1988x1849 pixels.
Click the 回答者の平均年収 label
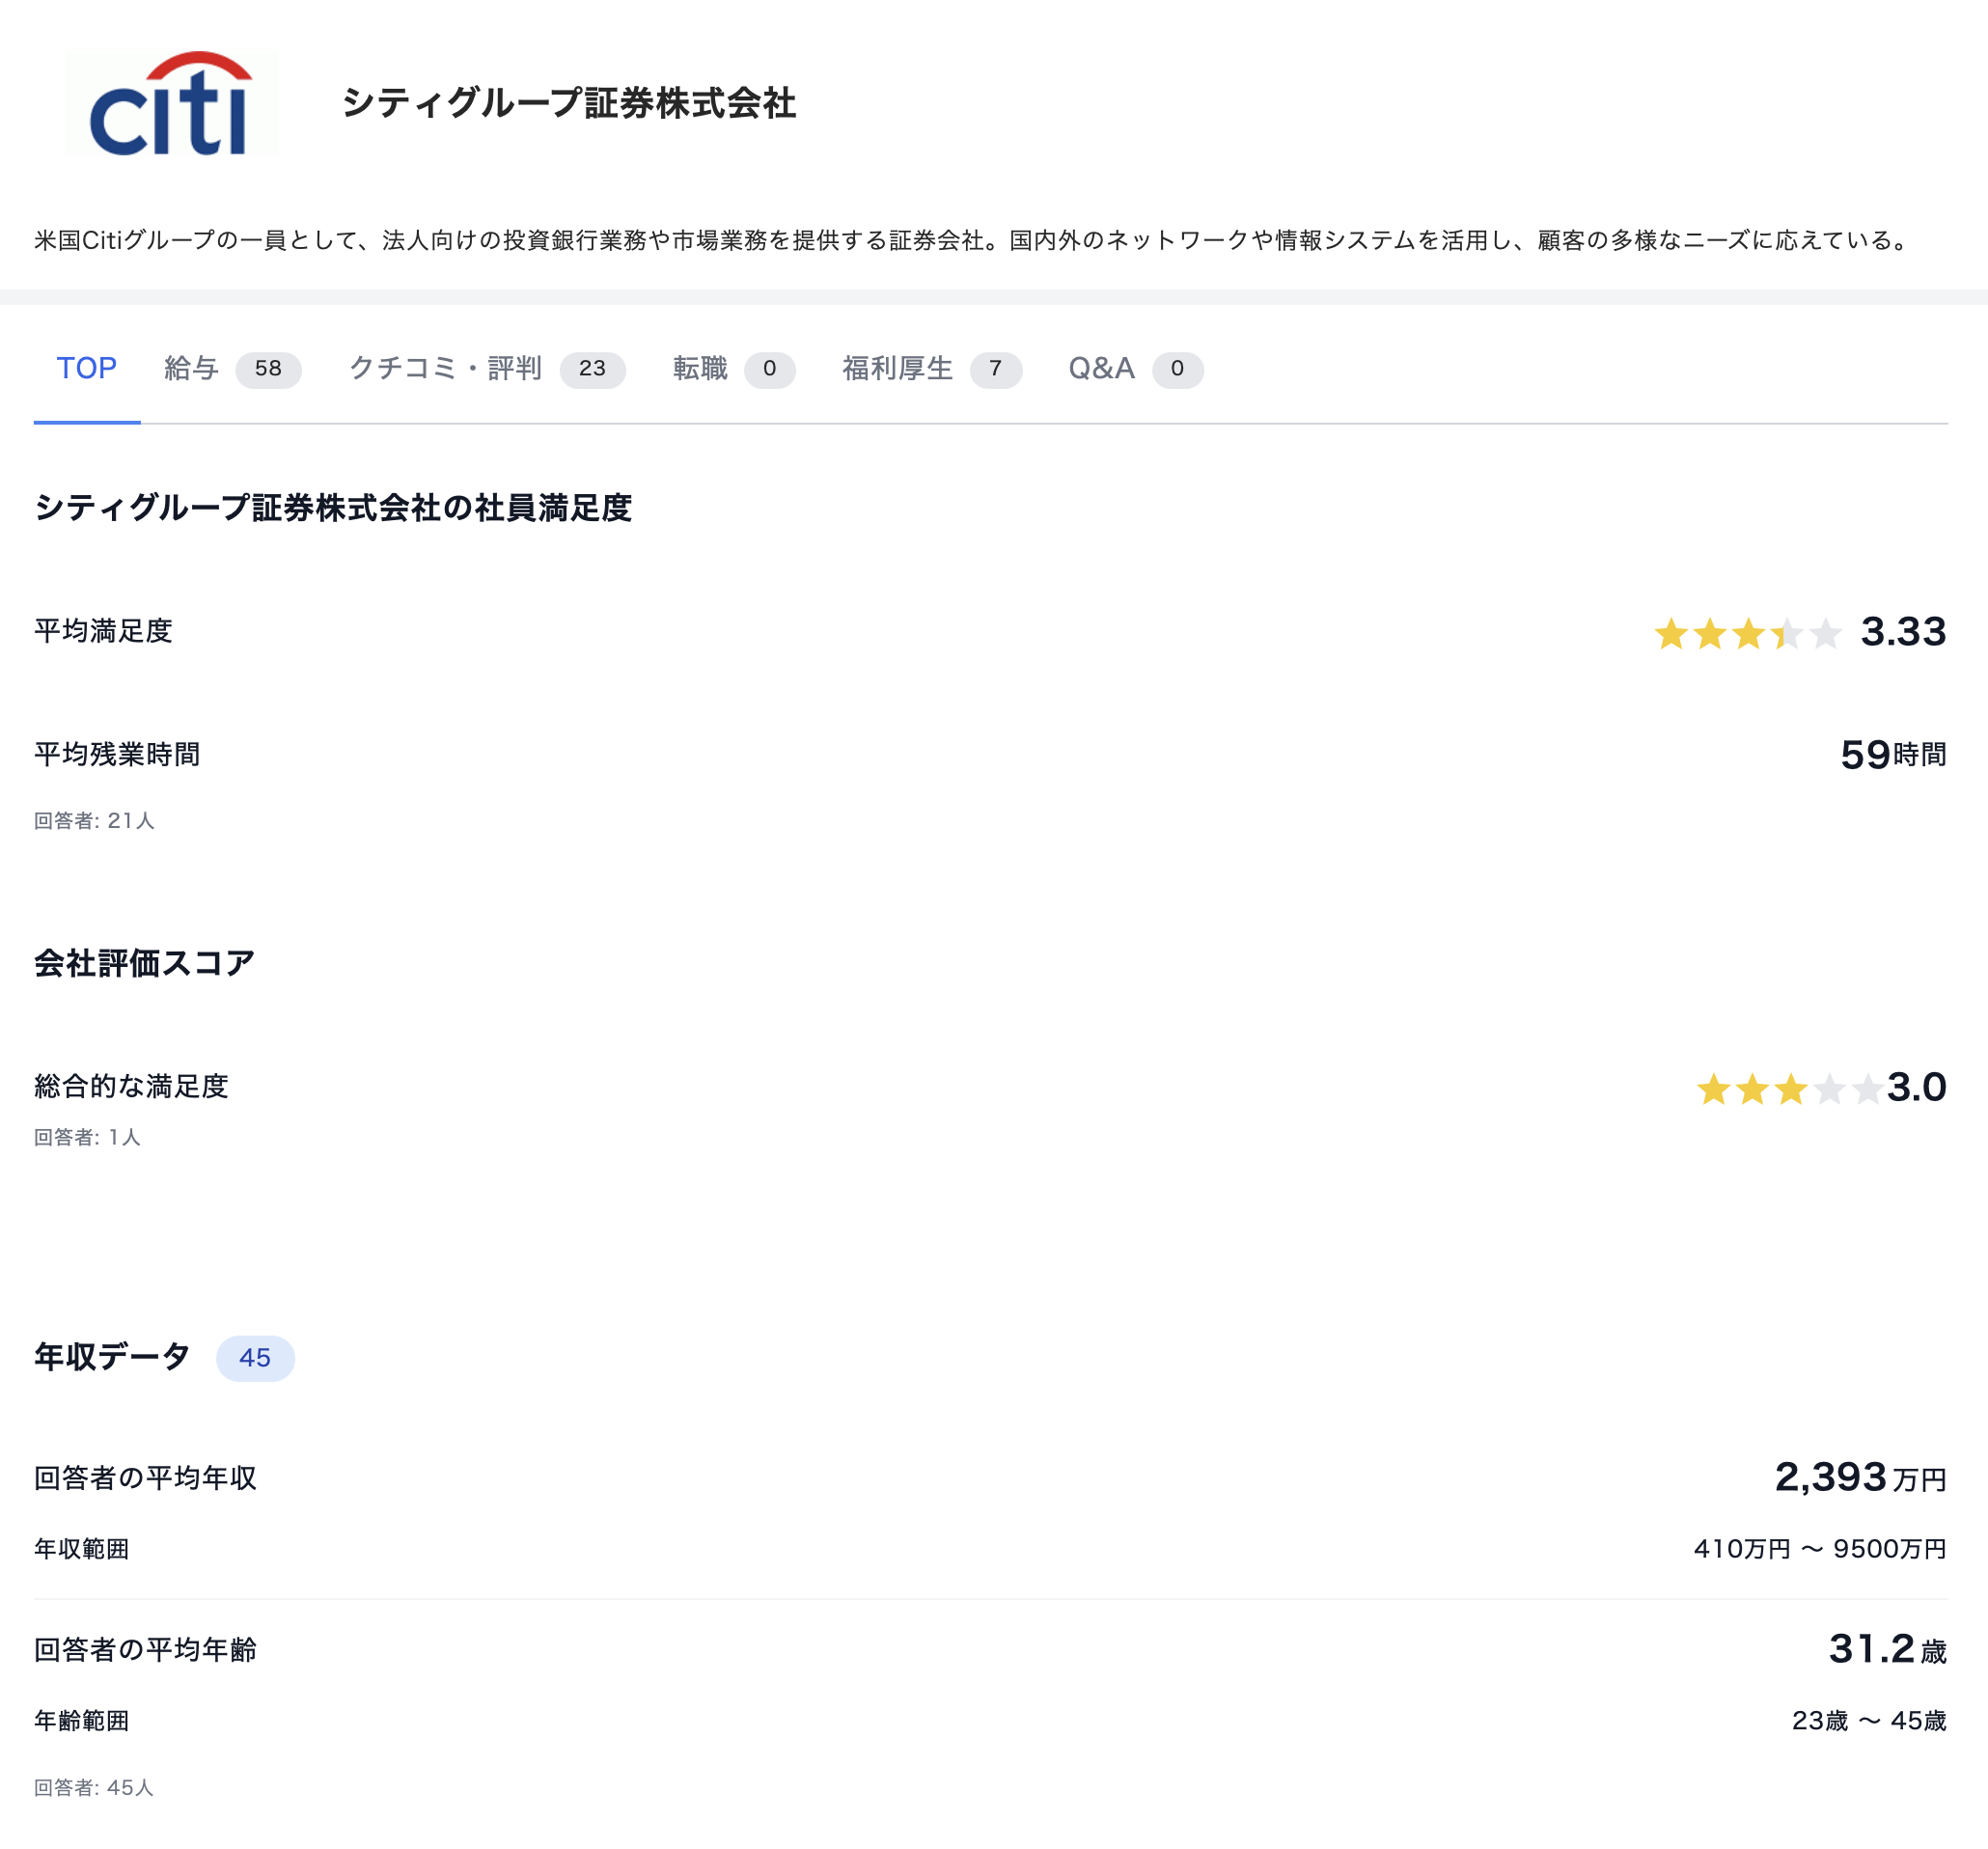[145, 1478]
